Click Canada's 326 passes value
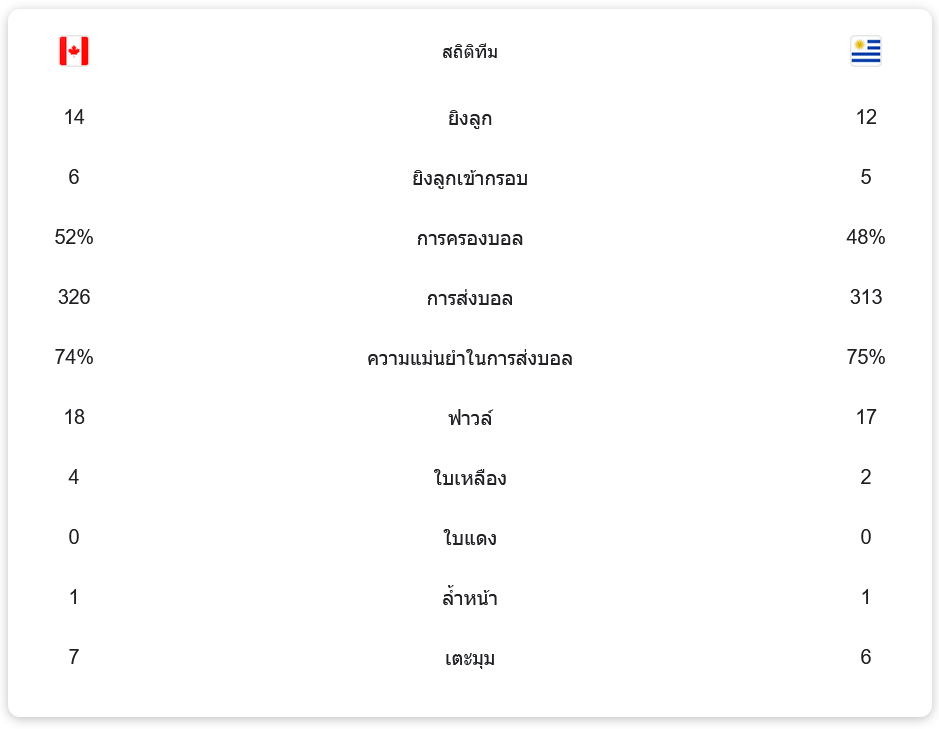Viewport: 939px width, 729px height. coord(74,297)
